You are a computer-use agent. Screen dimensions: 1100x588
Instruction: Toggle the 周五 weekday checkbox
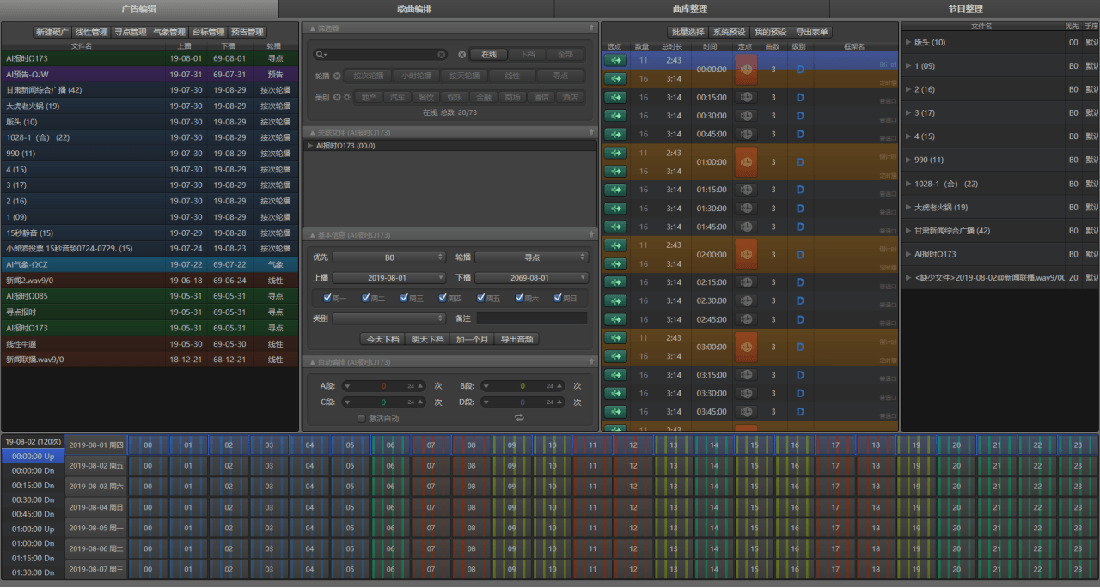tap(482, 297)
